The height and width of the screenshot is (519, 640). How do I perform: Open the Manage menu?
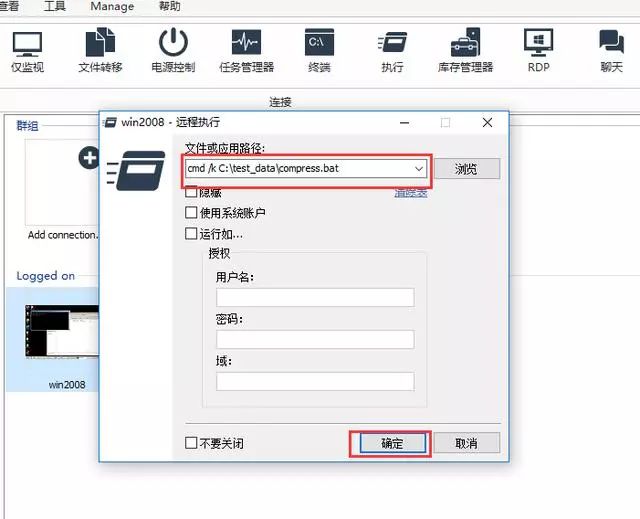[x=112, y=6]
